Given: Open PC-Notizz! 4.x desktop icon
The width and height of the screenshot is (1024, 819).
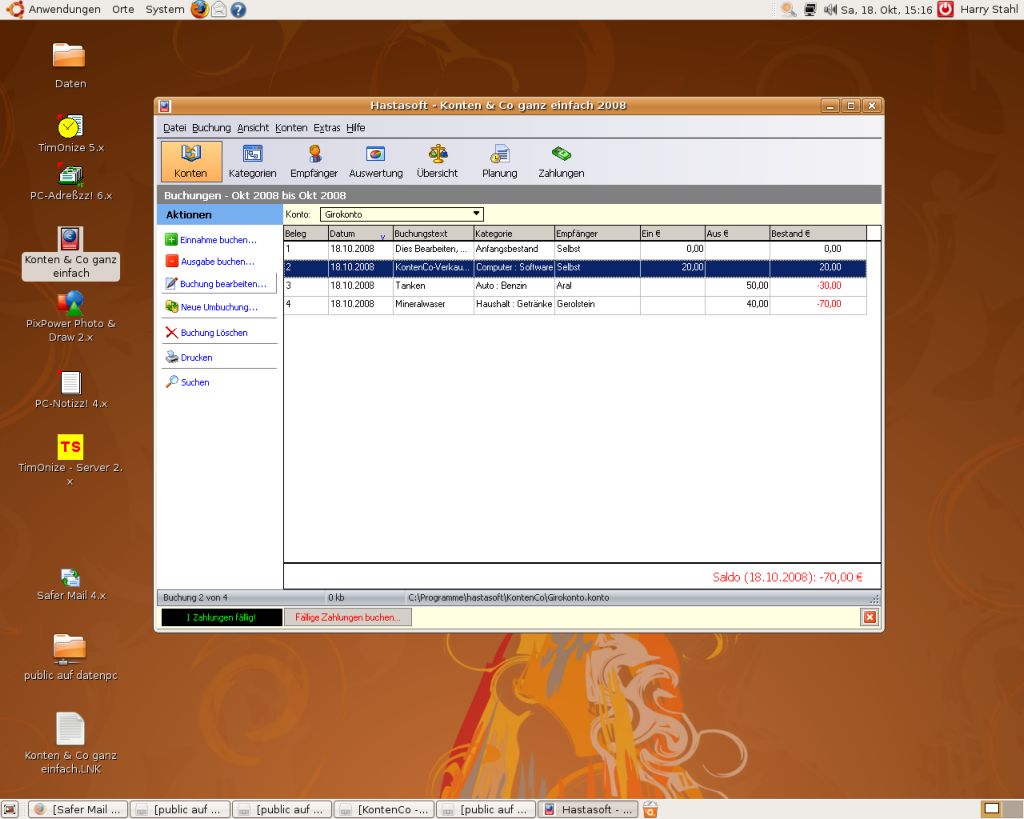Looking at the screenshot, I should coord(71,390).
